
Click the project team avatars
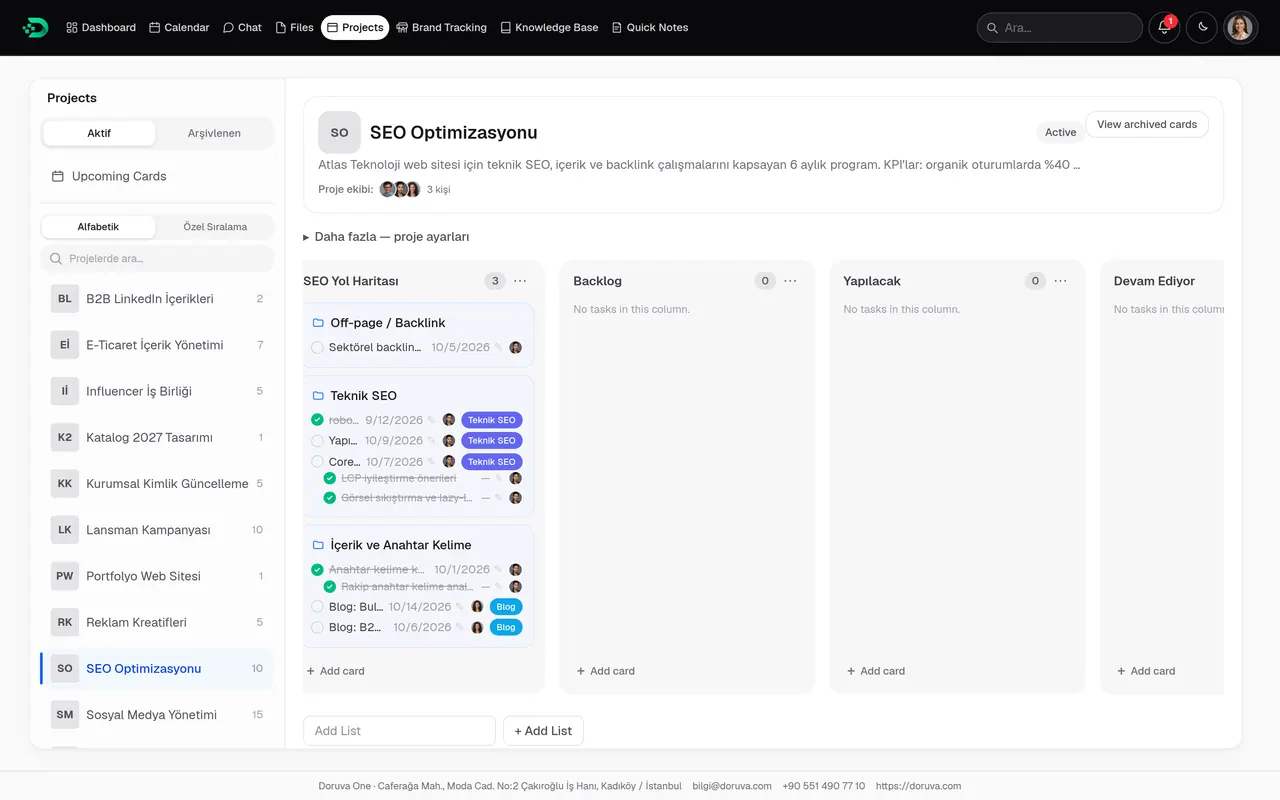pyautogui.click(x=400, y=189)
